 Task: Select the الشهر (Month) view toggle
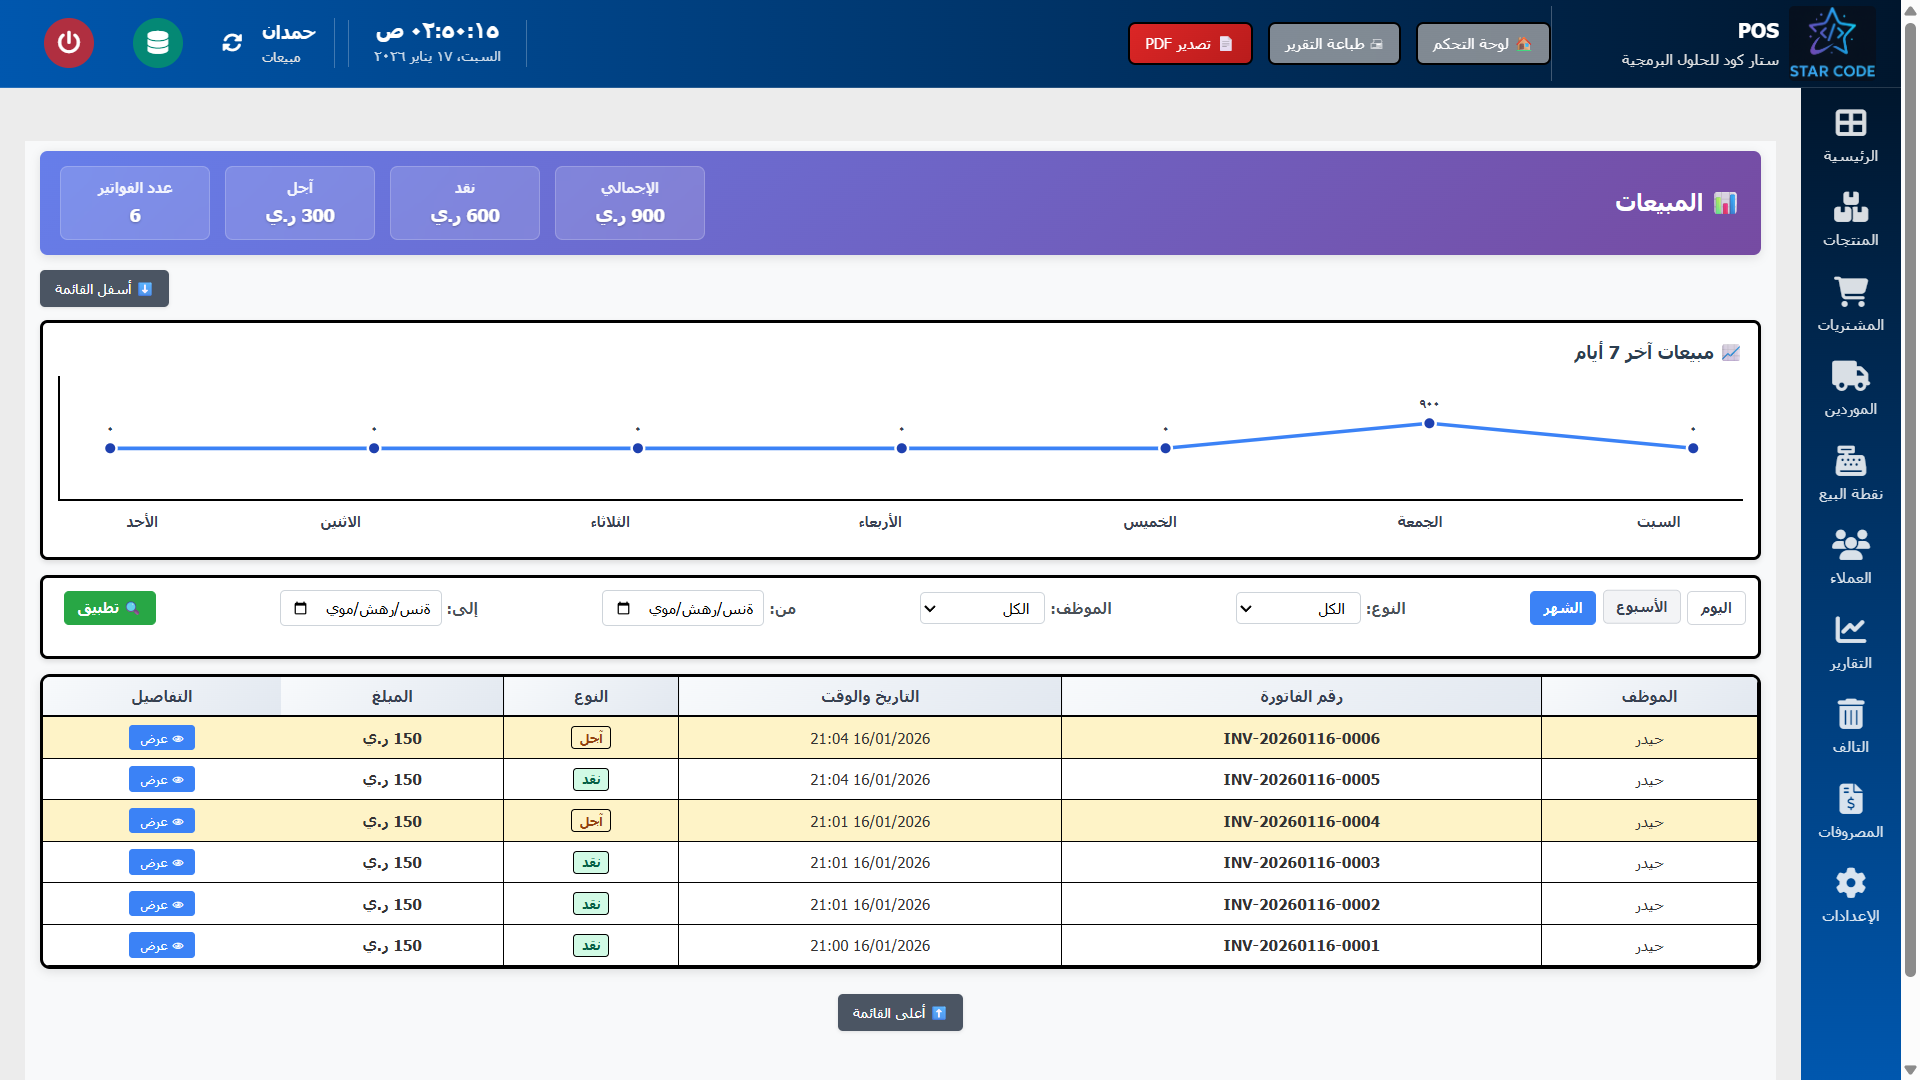coord(1563,607)
